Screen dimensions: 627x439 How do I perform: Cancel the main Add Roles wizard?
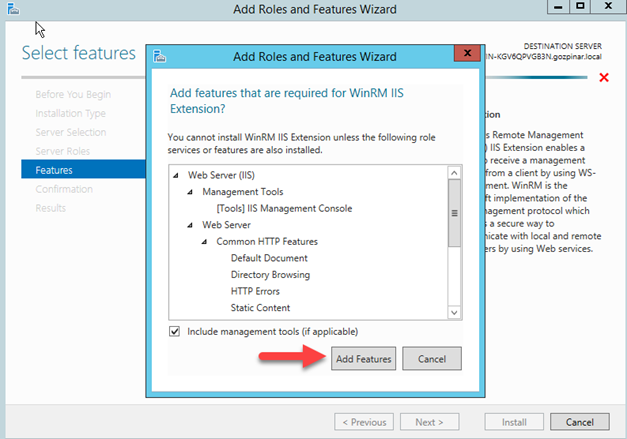click(580, 422)
